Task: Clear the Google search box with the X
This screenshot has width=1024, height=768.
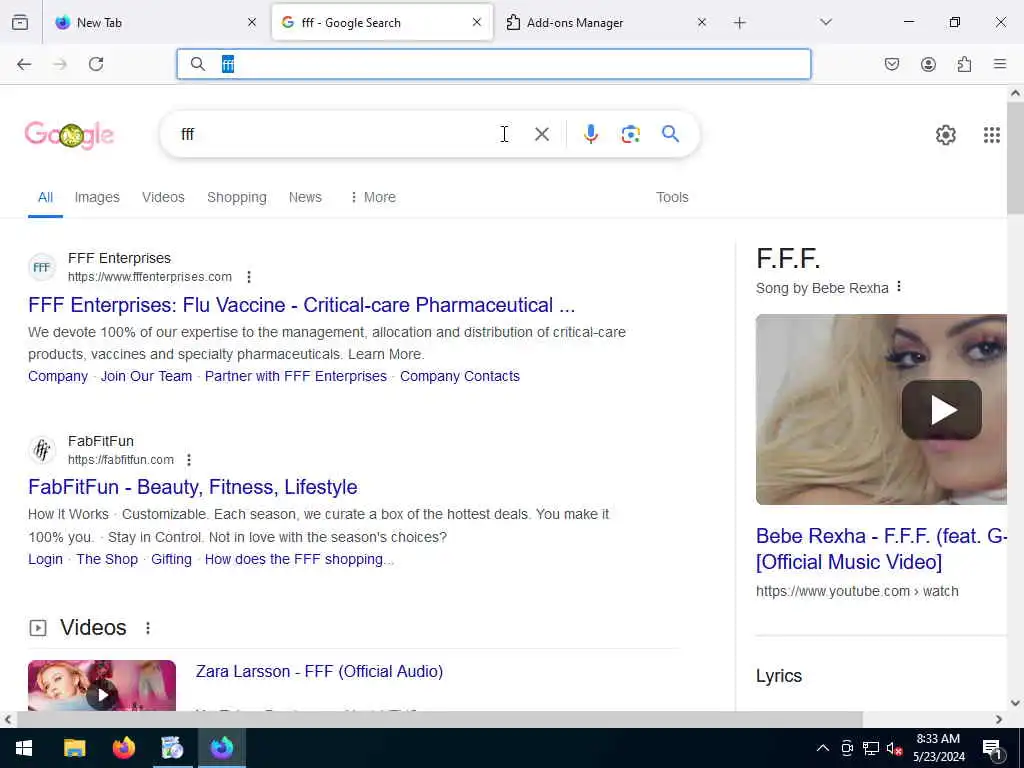Action: click(541, 134)
